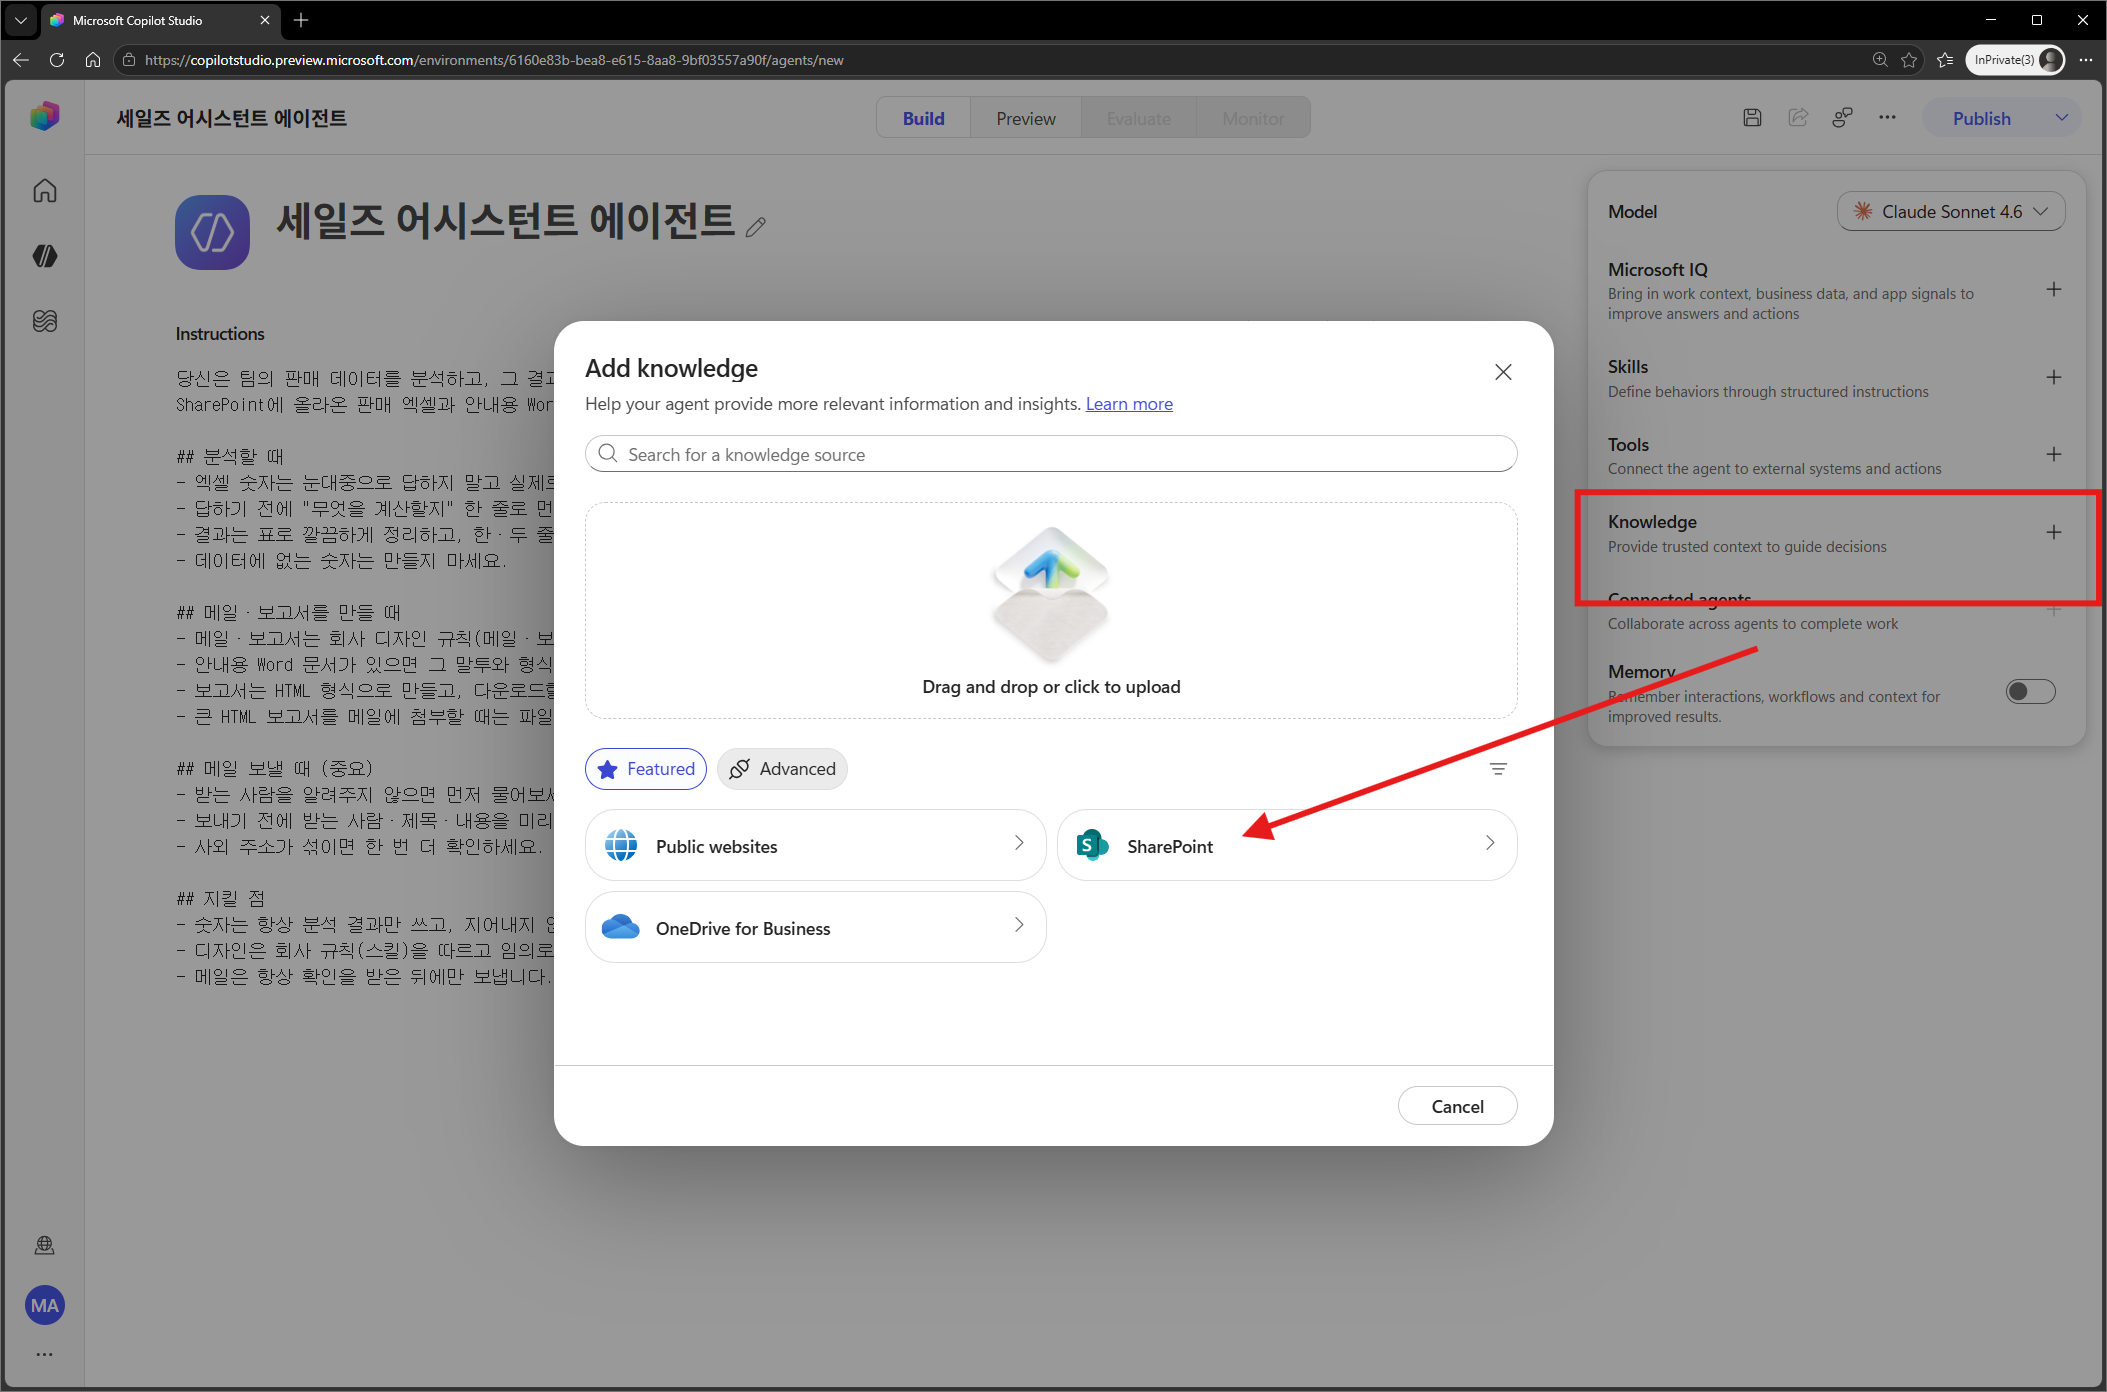
Task: Open the tab list dropdown arrow
Action: coord(20,20)
